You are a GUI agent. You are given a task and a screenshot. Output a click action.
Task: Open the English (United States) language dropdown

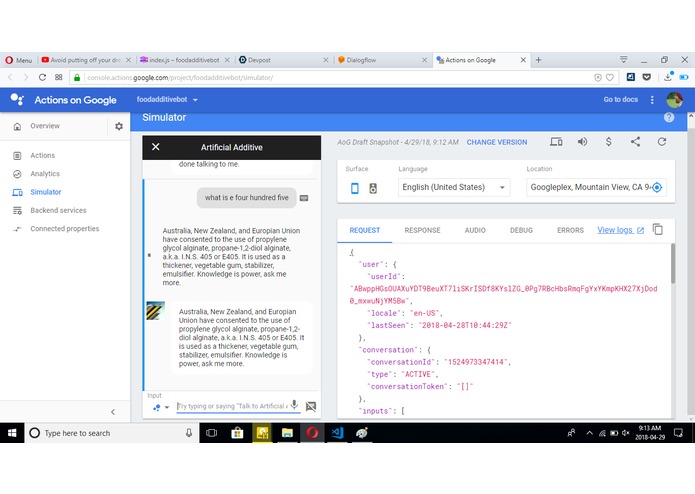click(453, 187)
